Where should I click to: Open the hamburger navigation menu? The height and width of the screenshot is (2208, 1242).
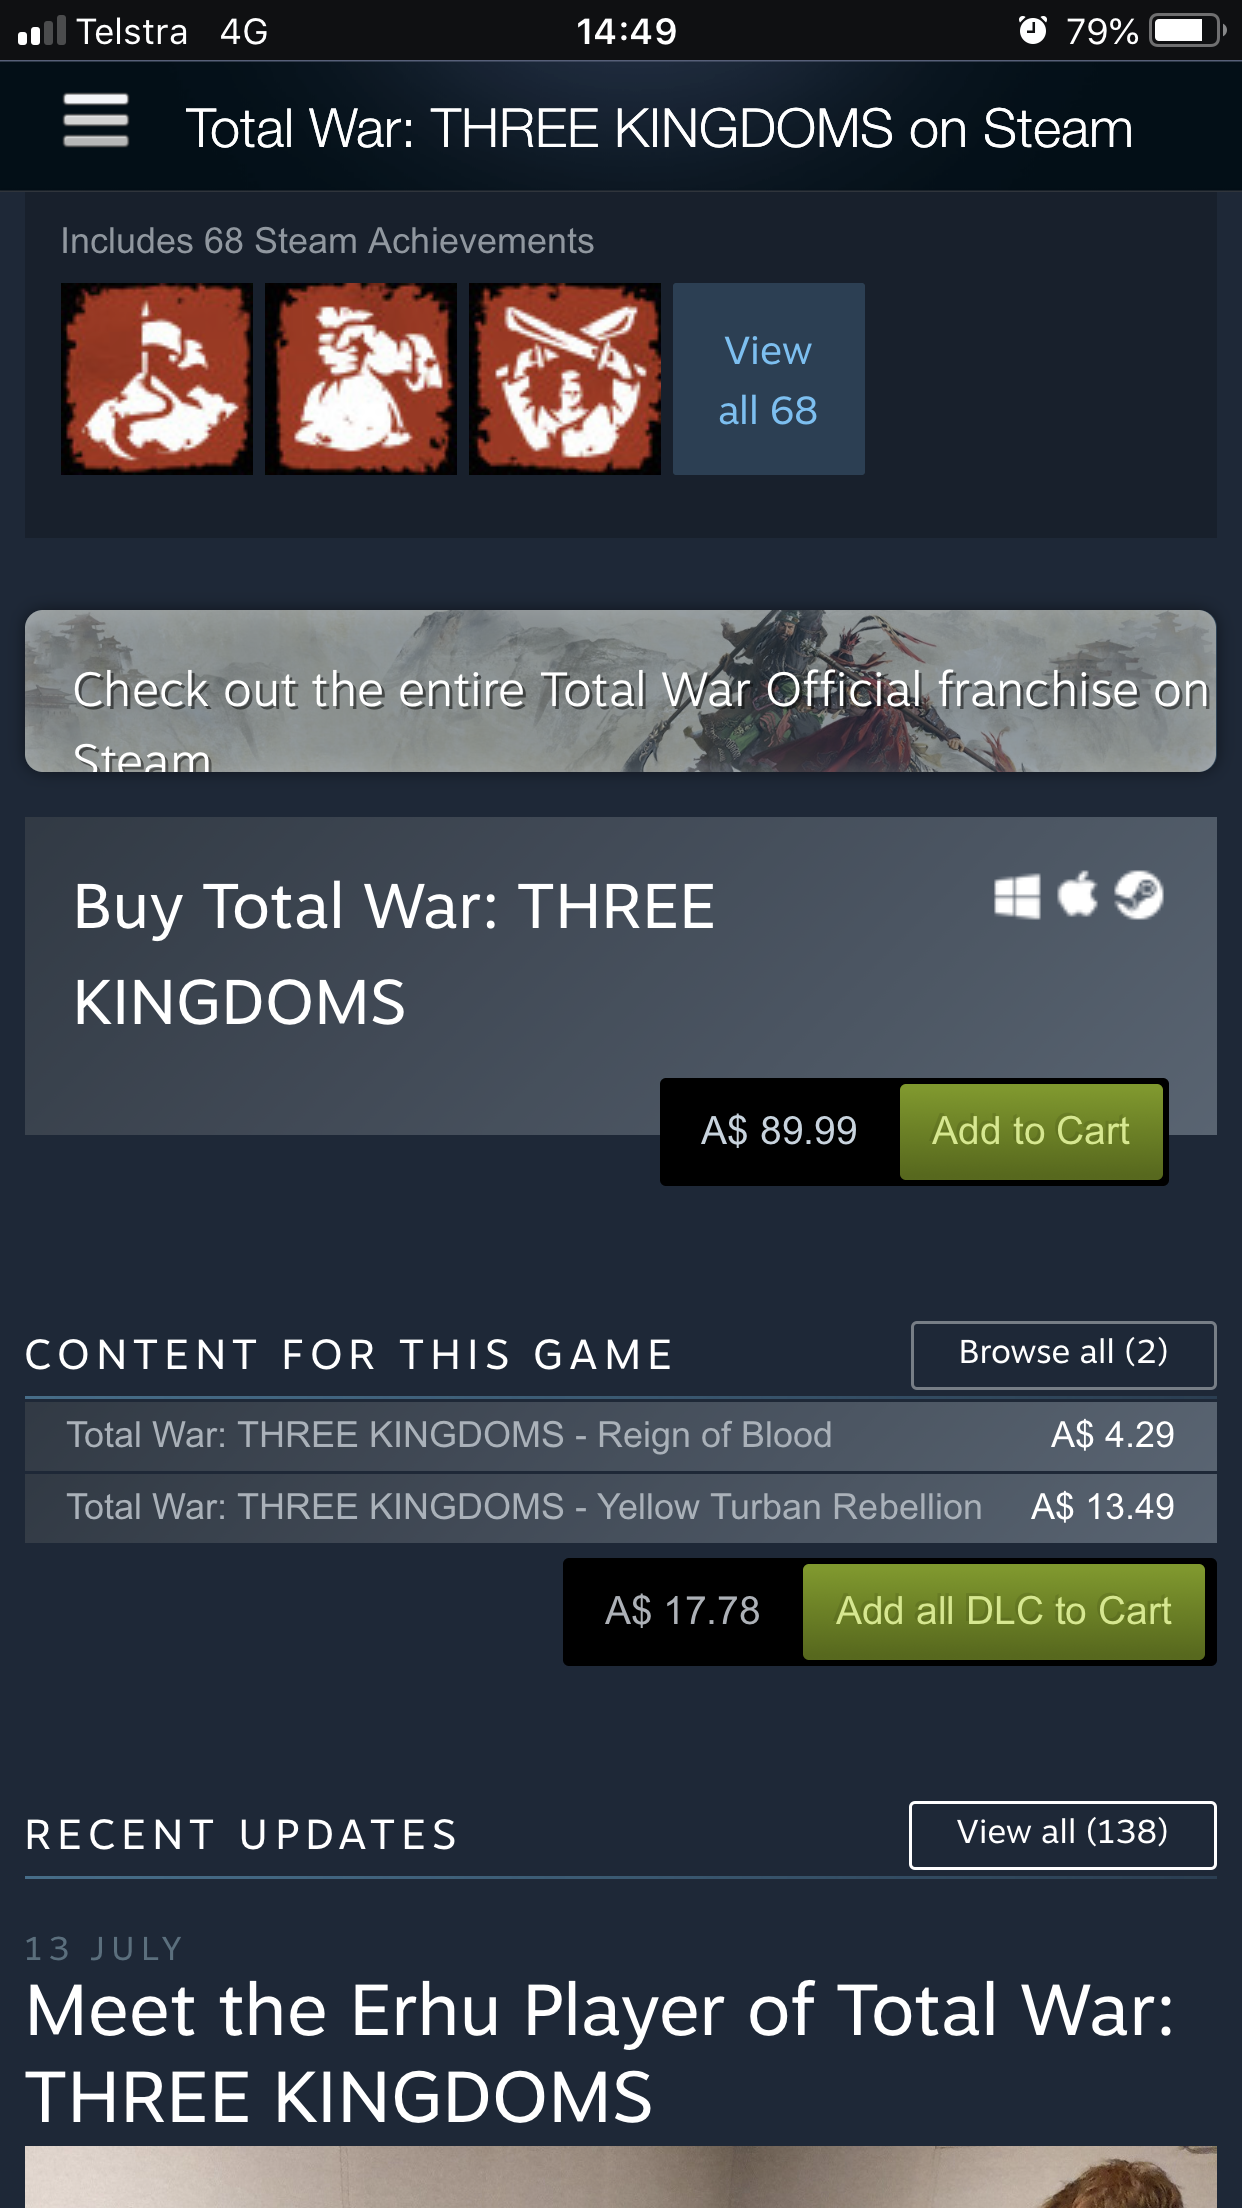[x=96, y=122]
